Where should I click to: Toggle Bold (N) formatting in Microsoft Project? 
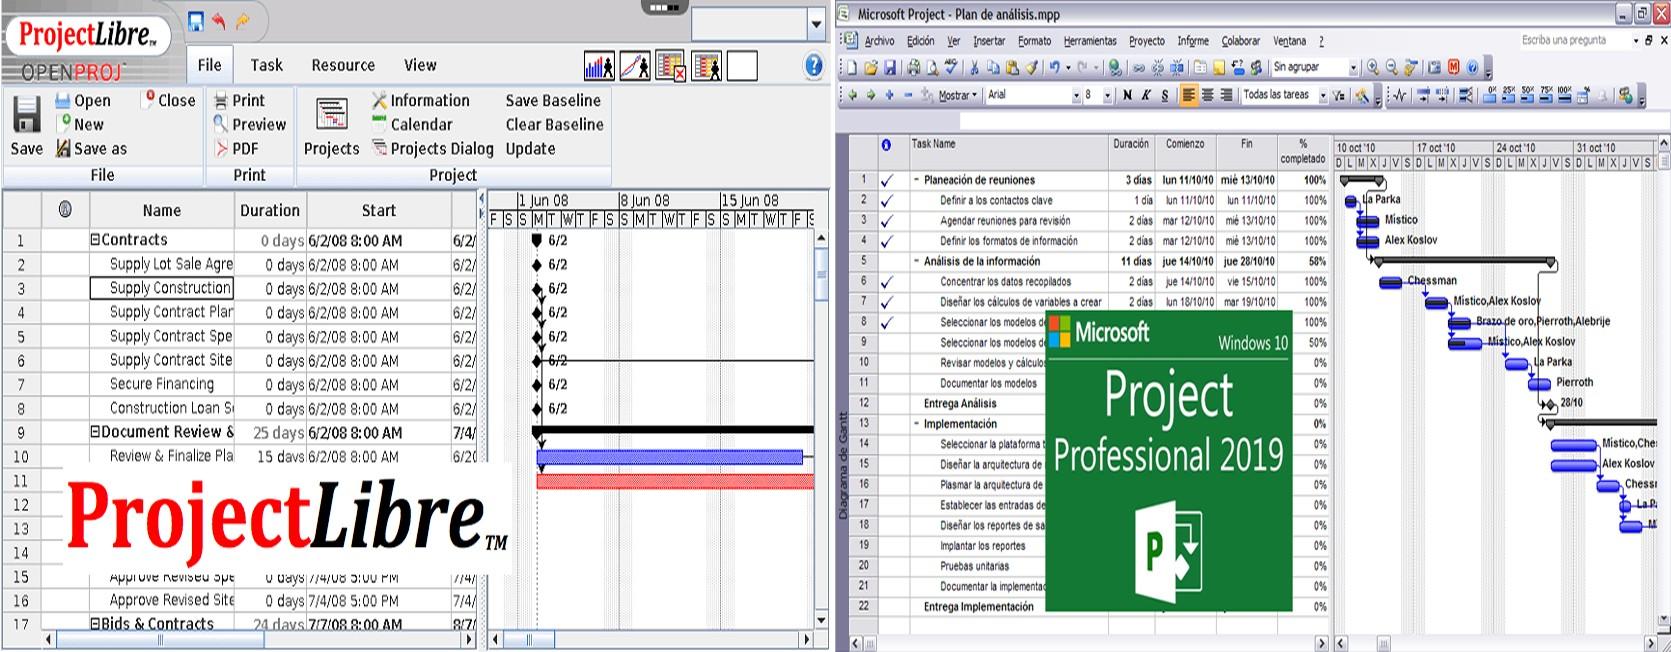coord(1127,95)
